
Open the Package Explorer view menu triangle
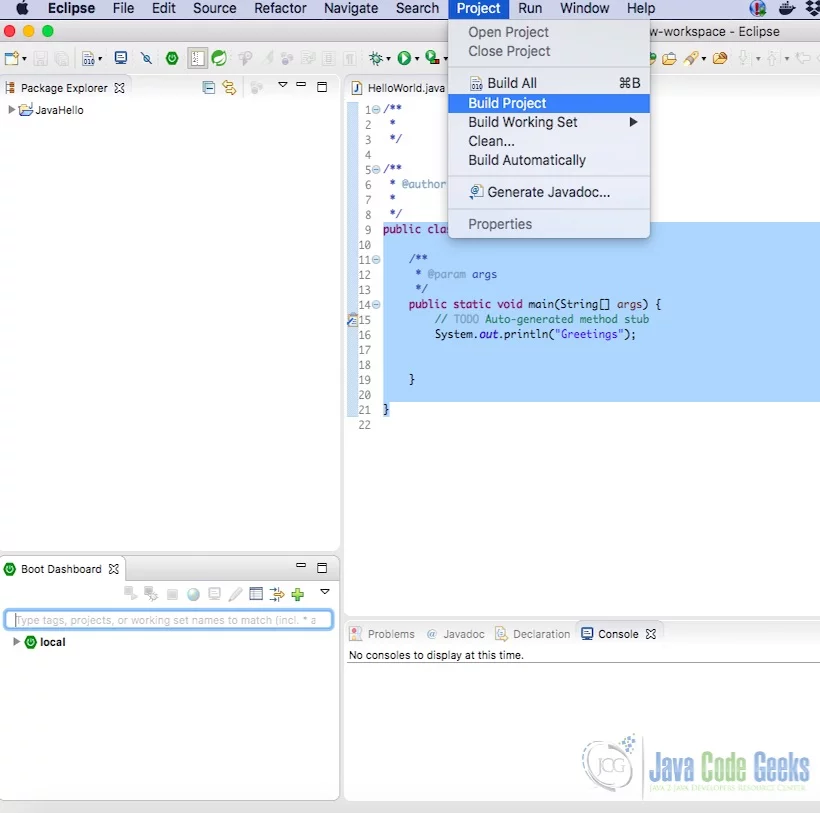282,84
